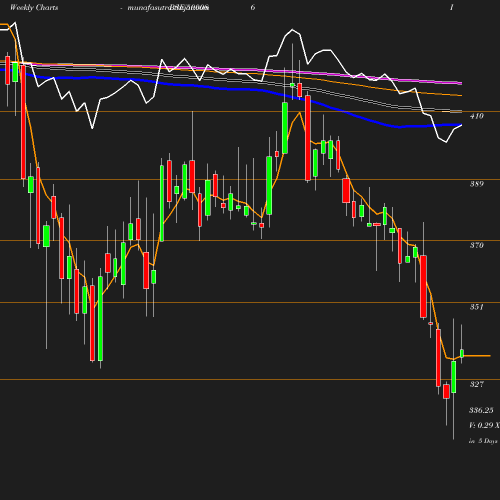Viewport: 500px width, 500px height.
Task: Click the 351 price axis label
Action: [x=476, y=307]
